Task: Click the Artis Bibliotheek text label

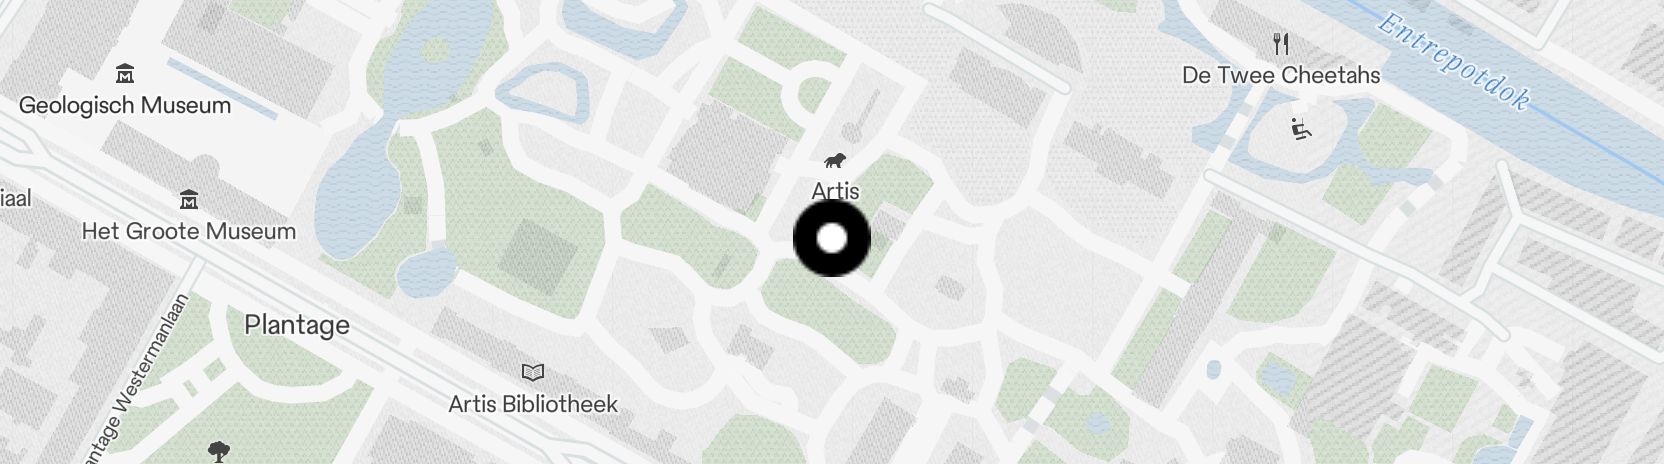Action: pos(533,404)
